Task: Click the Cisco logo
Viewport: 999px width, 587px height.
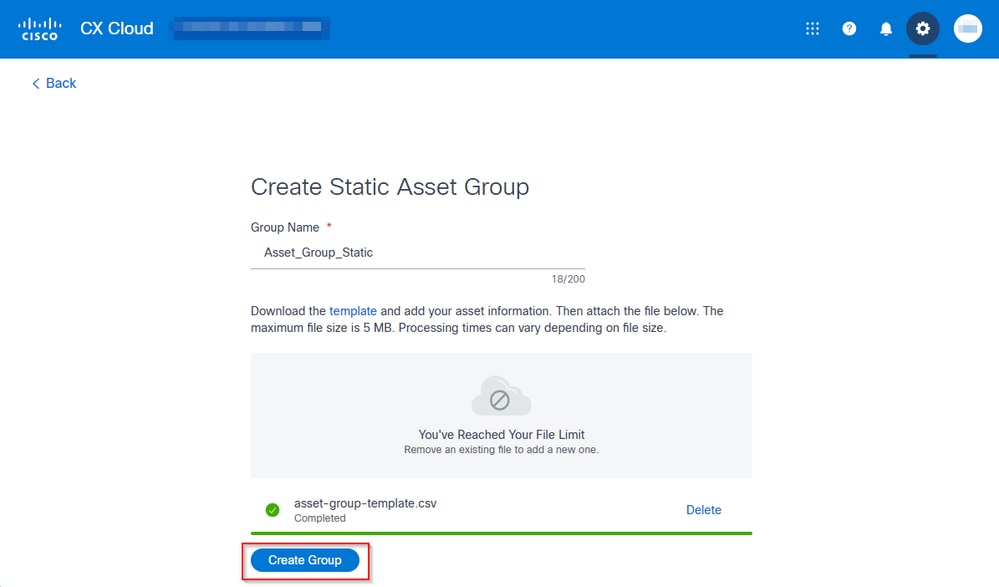Action: click(x=40, y=29)
